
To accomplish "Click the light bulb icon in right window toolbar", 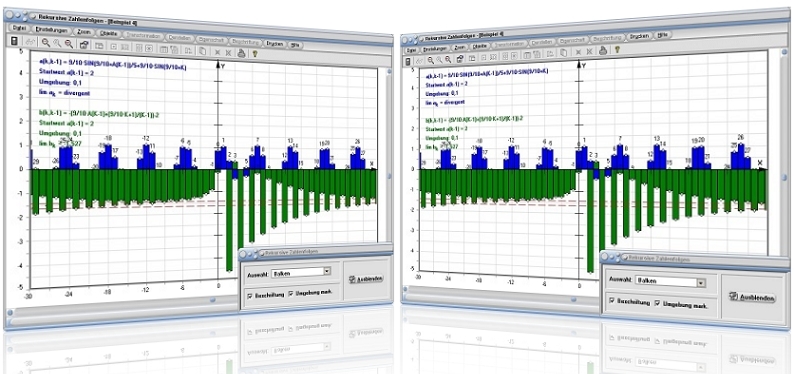I will [x=617, y=50].
